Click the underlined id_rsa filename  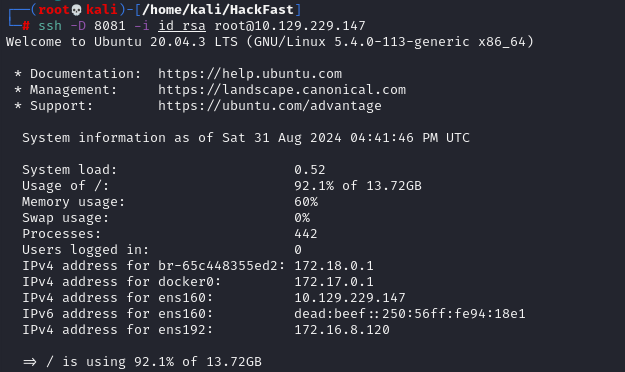(x=182, y=26)
